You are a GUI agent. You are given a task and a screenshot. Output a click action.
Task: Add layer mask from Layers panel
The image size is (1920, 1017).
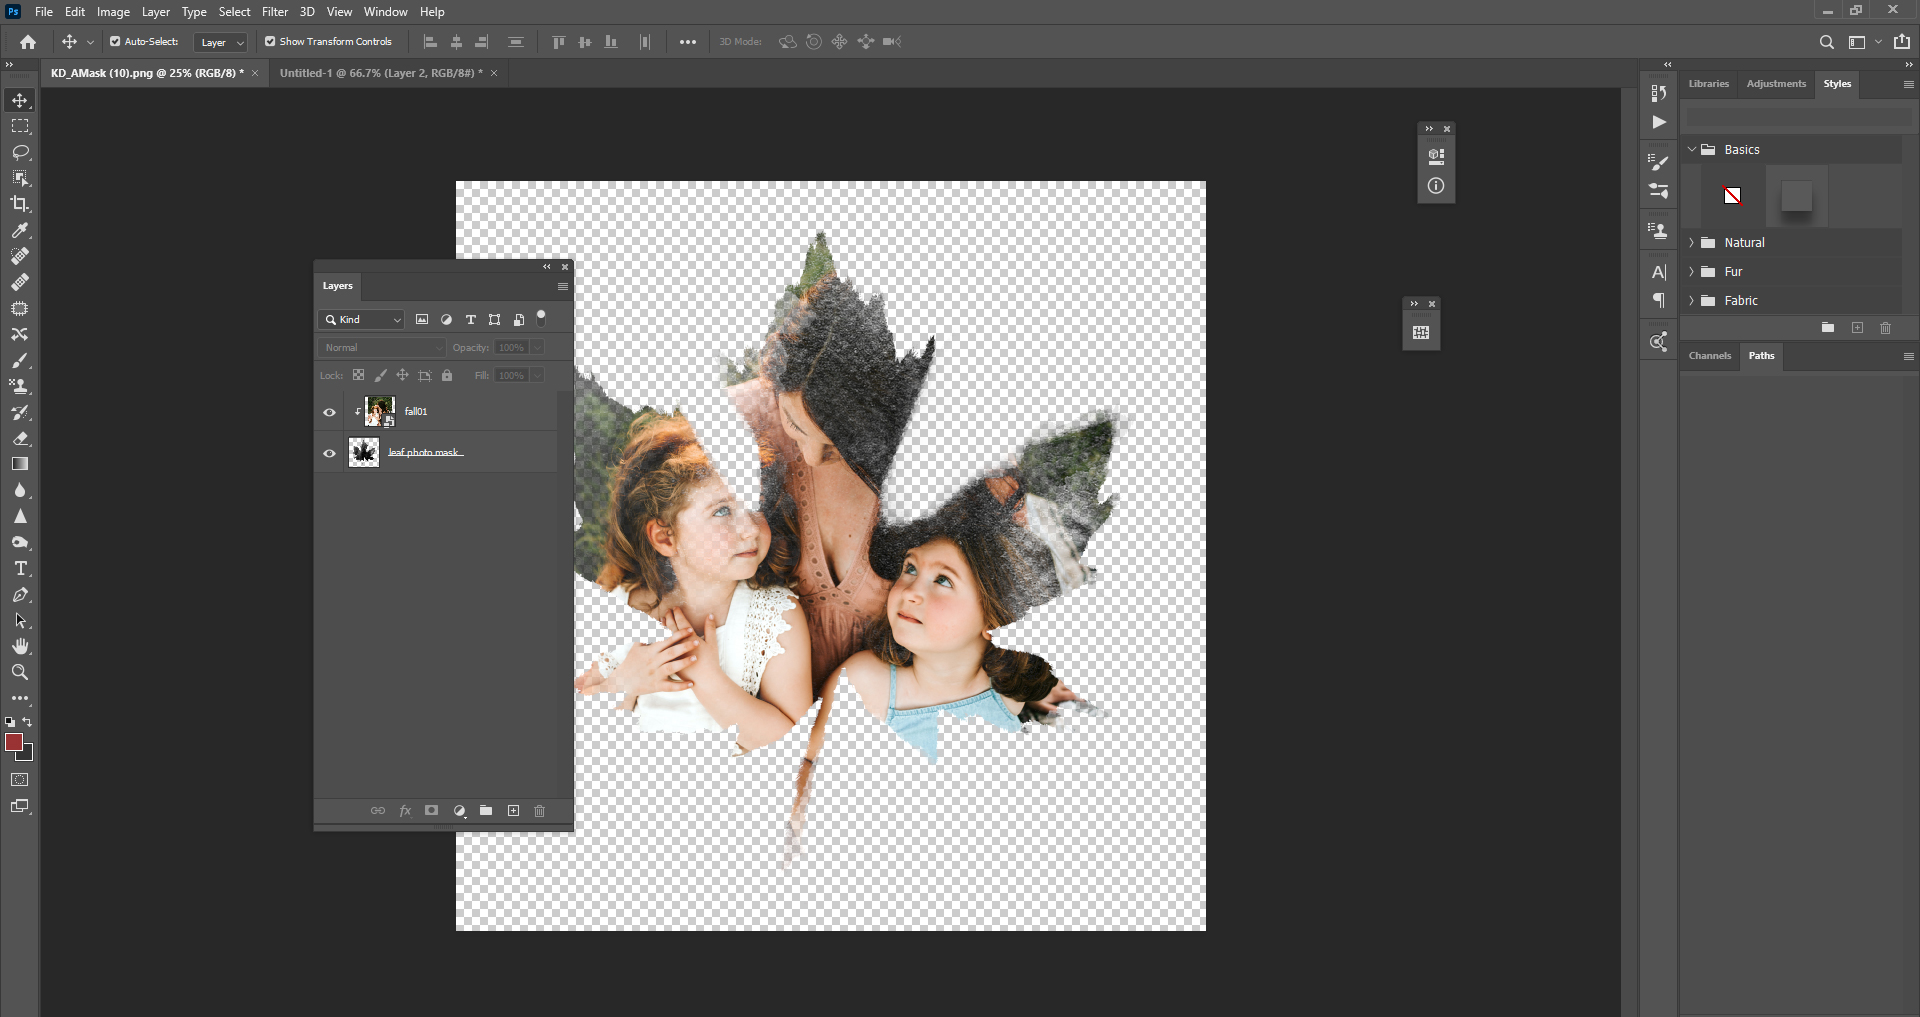pos(432,811)
